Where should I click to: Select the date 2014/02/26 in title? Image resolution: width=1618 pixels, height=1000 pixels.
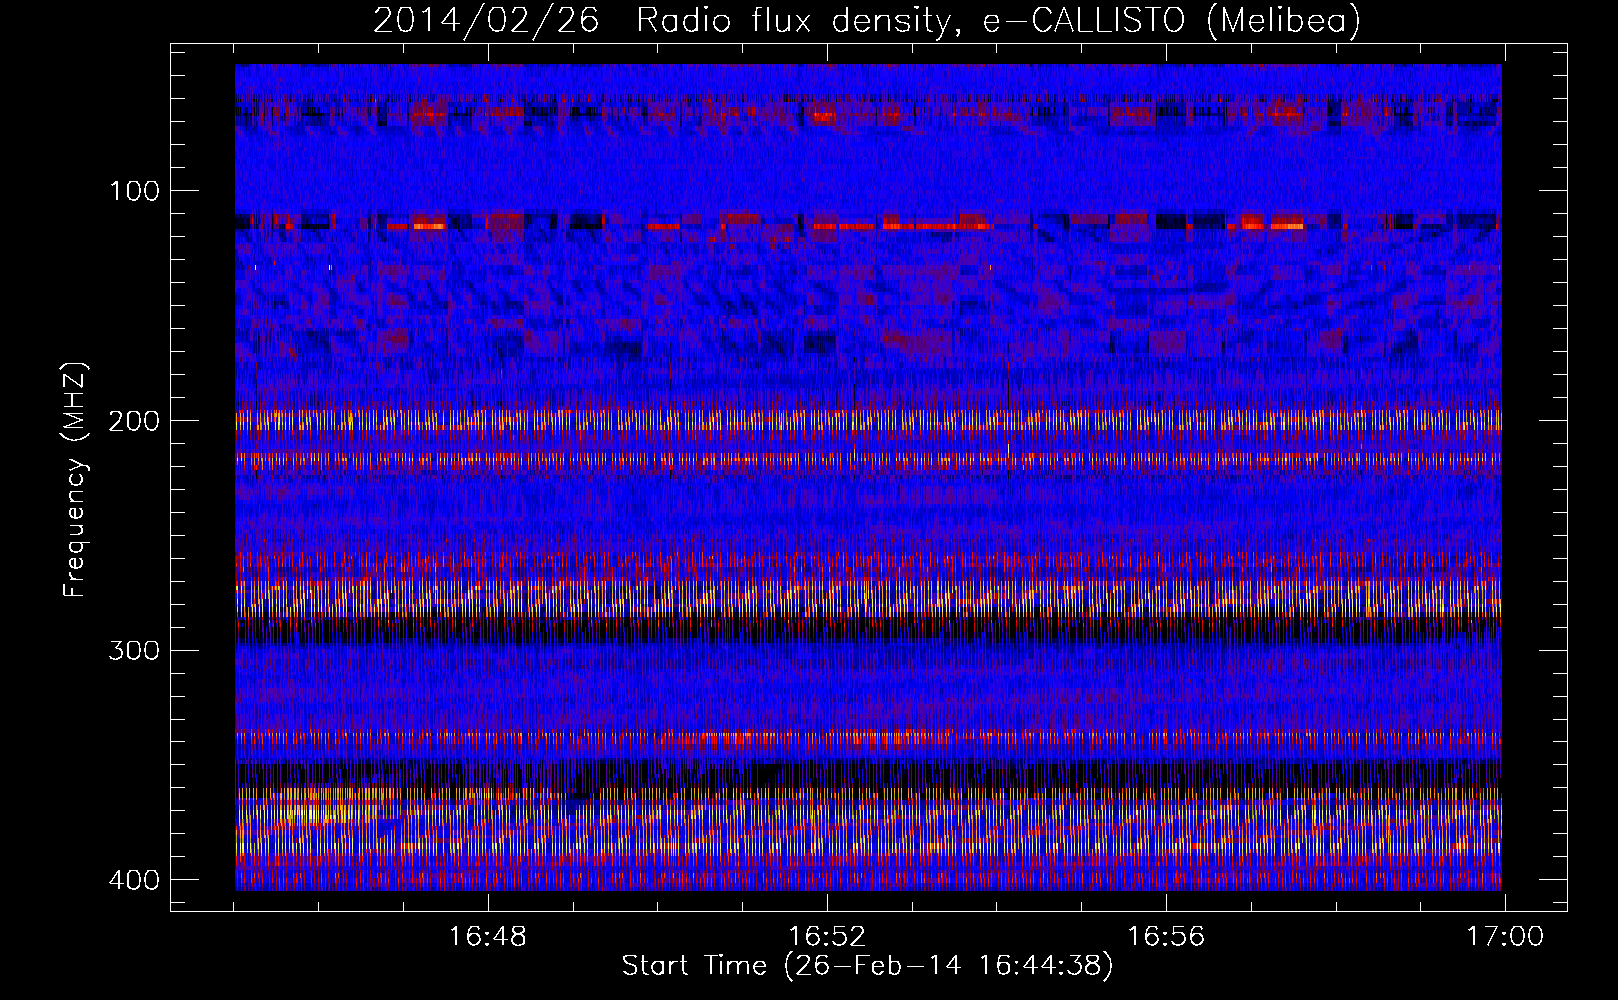486,21
